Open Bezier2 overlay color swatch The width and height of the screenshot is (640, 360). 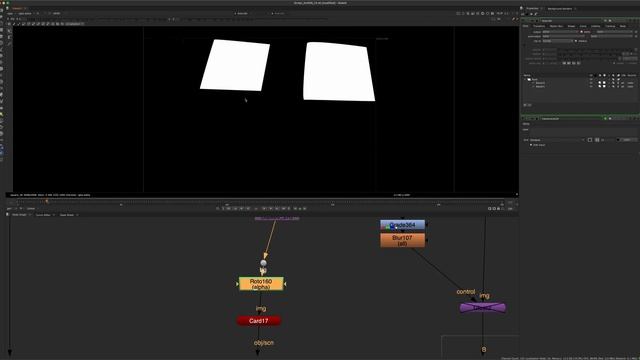pyautogui.click(x=600, y=83)
